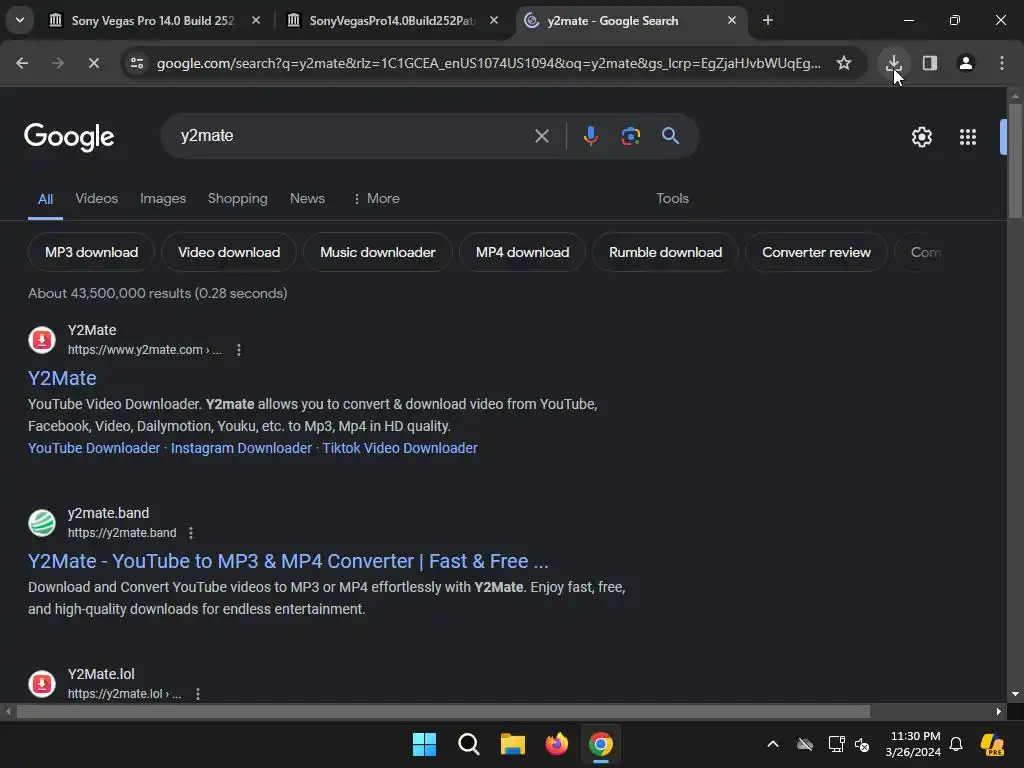Toggle Chrome side panel
This screenshot has width=1024, height=768.
pyautogui.click(x=929, y=63)
